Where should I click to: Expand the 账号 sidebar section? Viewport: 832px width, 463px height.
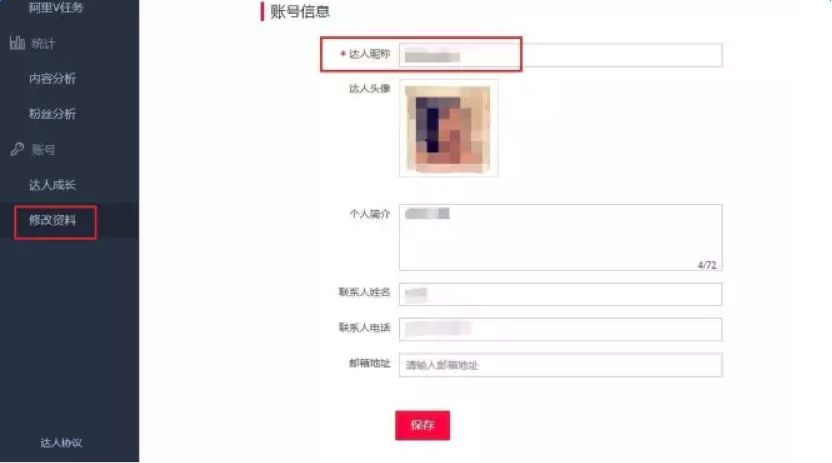click(x=43, y=150)
